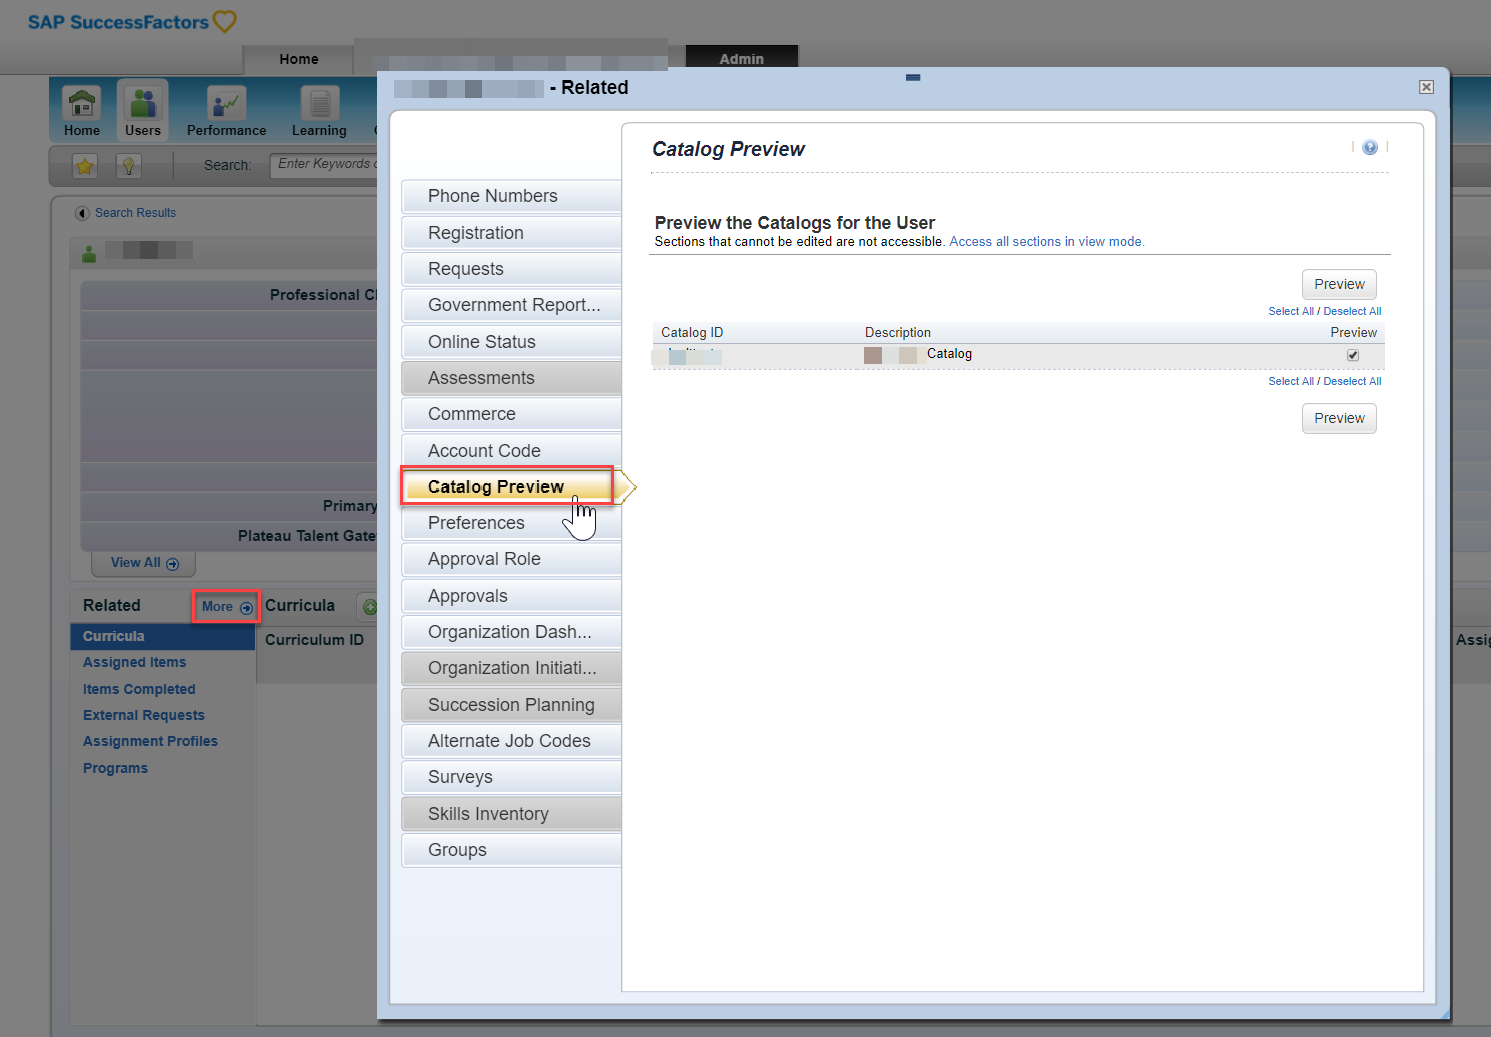Select the Catalog Preview section
1491x1037 pixels.
click(507, 487)
